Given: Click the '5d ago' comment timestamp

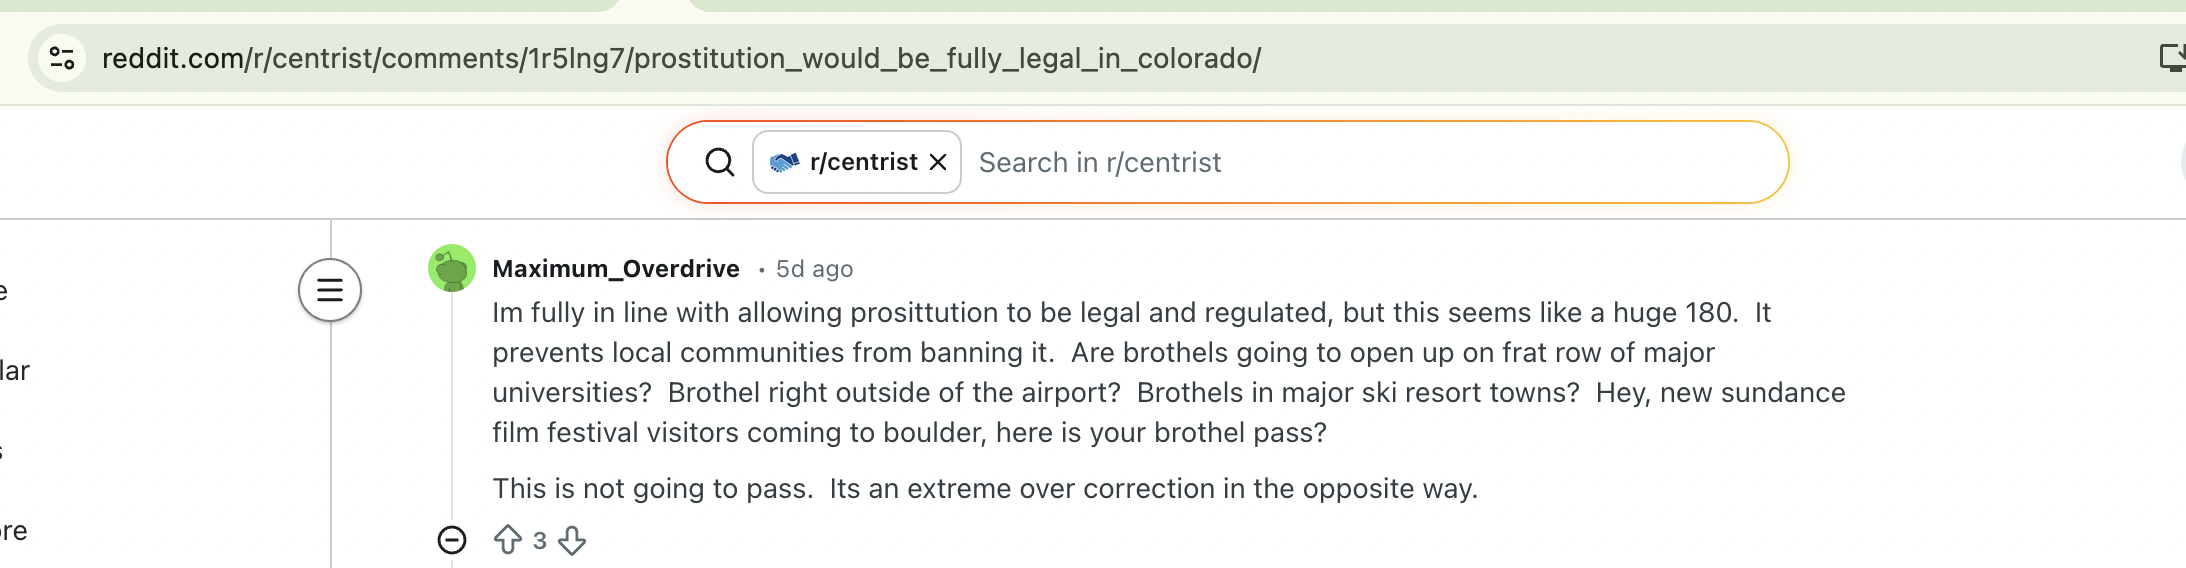Looking at the screenshot, I should tap(814, 269).
